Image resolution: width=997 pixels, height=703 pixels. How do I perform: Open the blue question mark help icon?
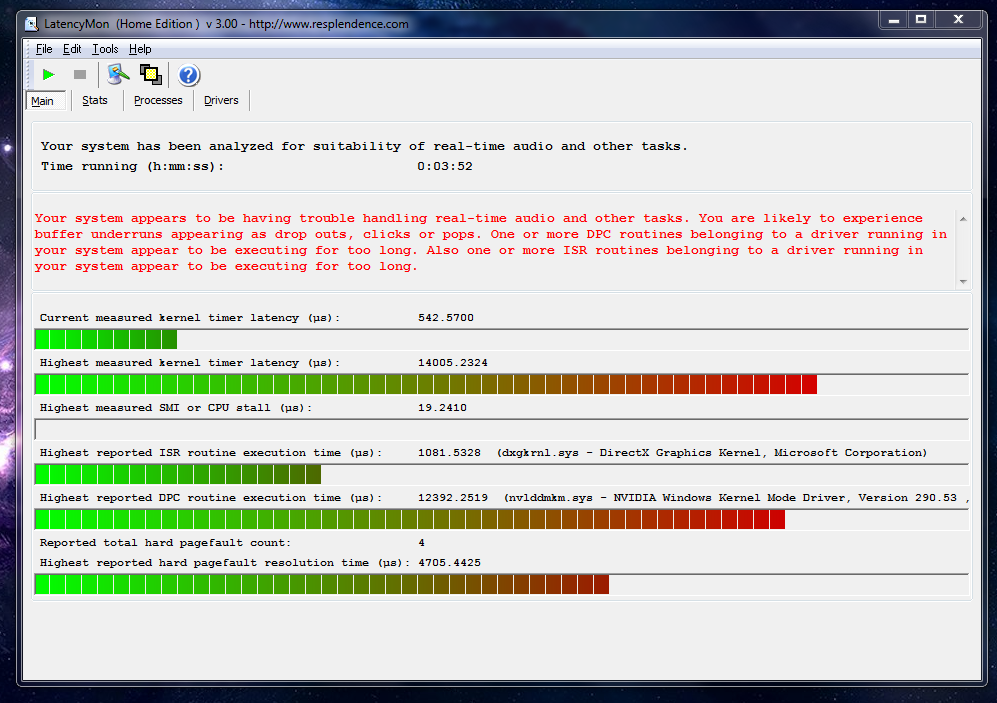(189, 75)
